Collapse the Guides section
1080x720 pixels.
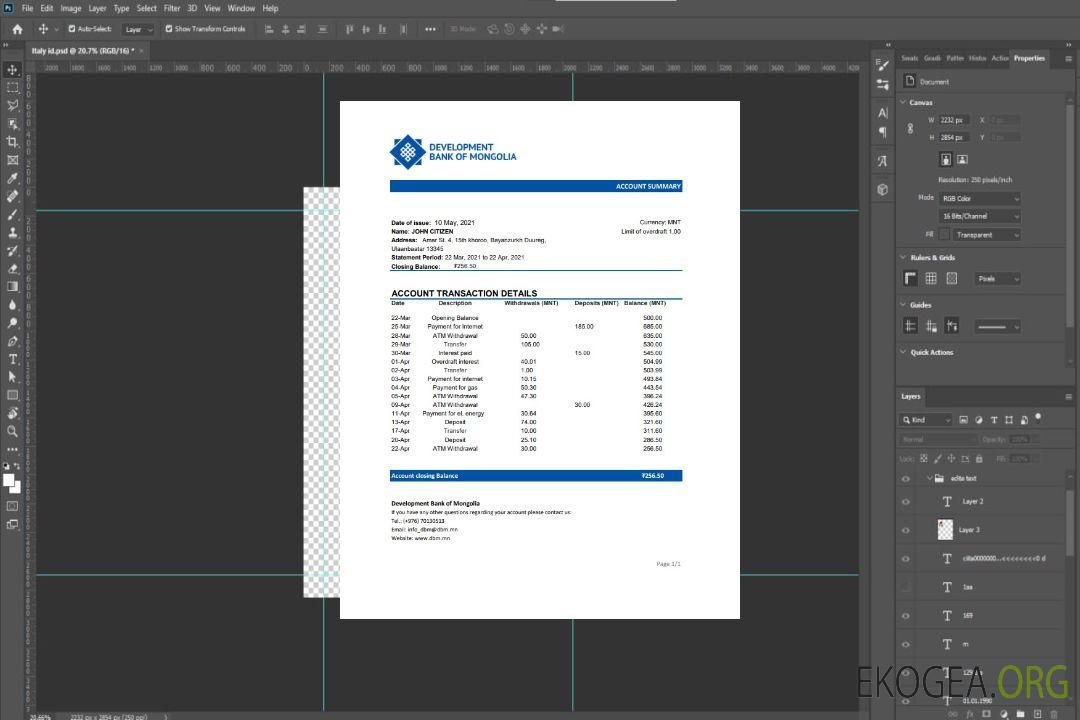click(903, 305)
